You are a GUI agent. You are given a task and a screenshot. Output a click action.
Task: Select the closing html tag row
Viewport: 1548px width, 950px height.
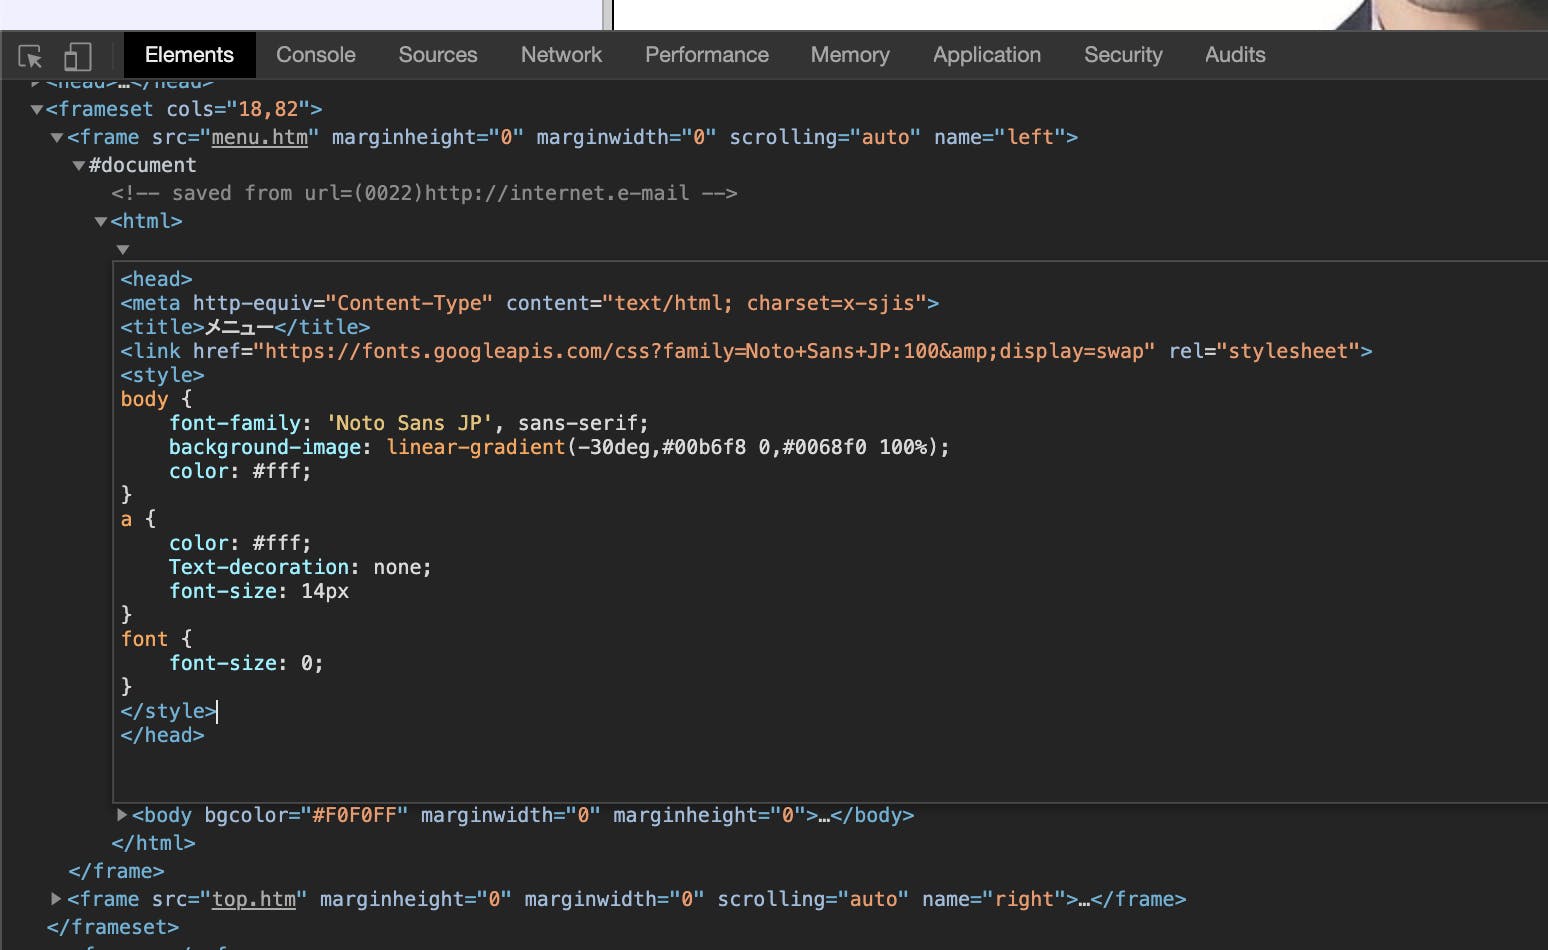(153, 843)
